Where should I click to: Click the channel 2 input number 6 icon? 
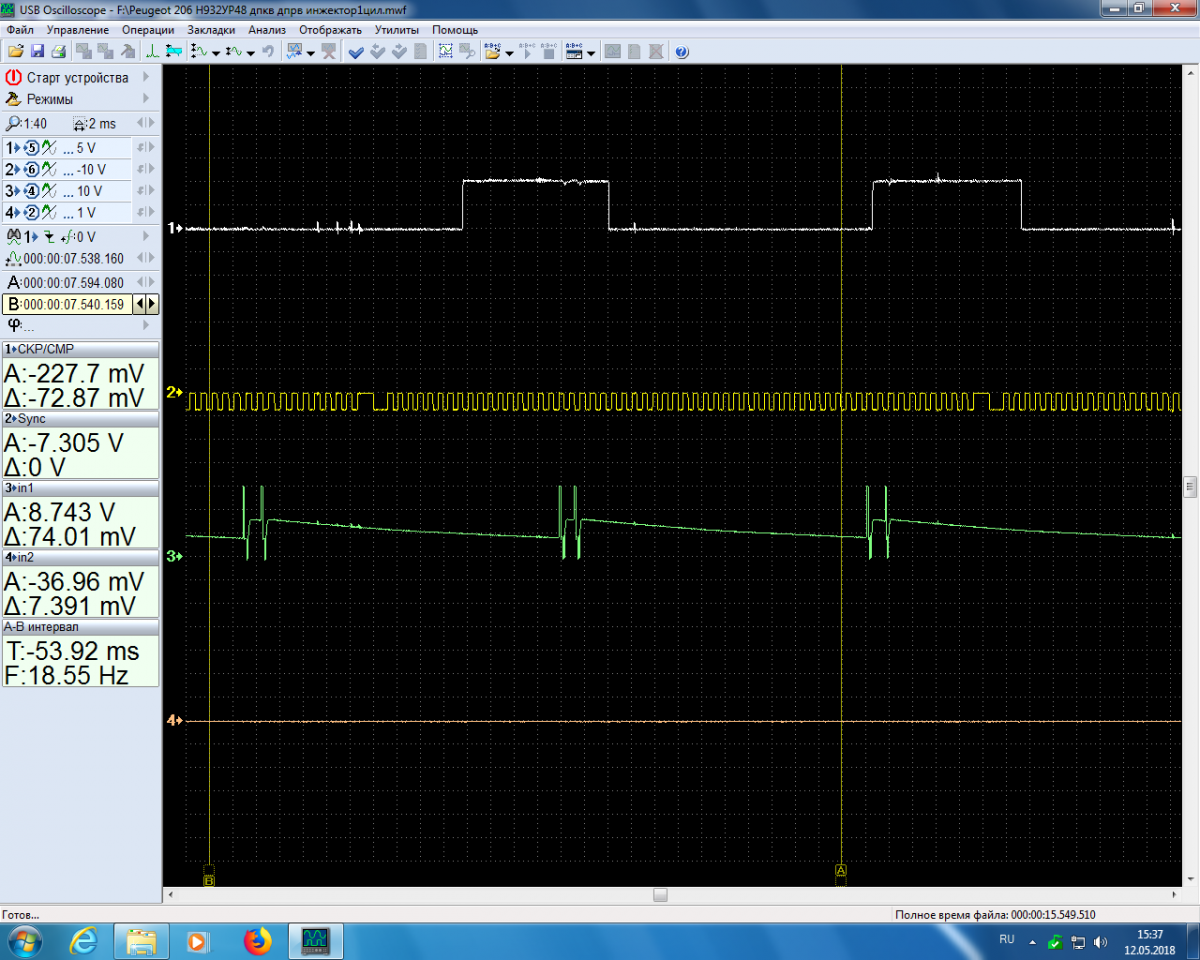click(x=30, y=169)
